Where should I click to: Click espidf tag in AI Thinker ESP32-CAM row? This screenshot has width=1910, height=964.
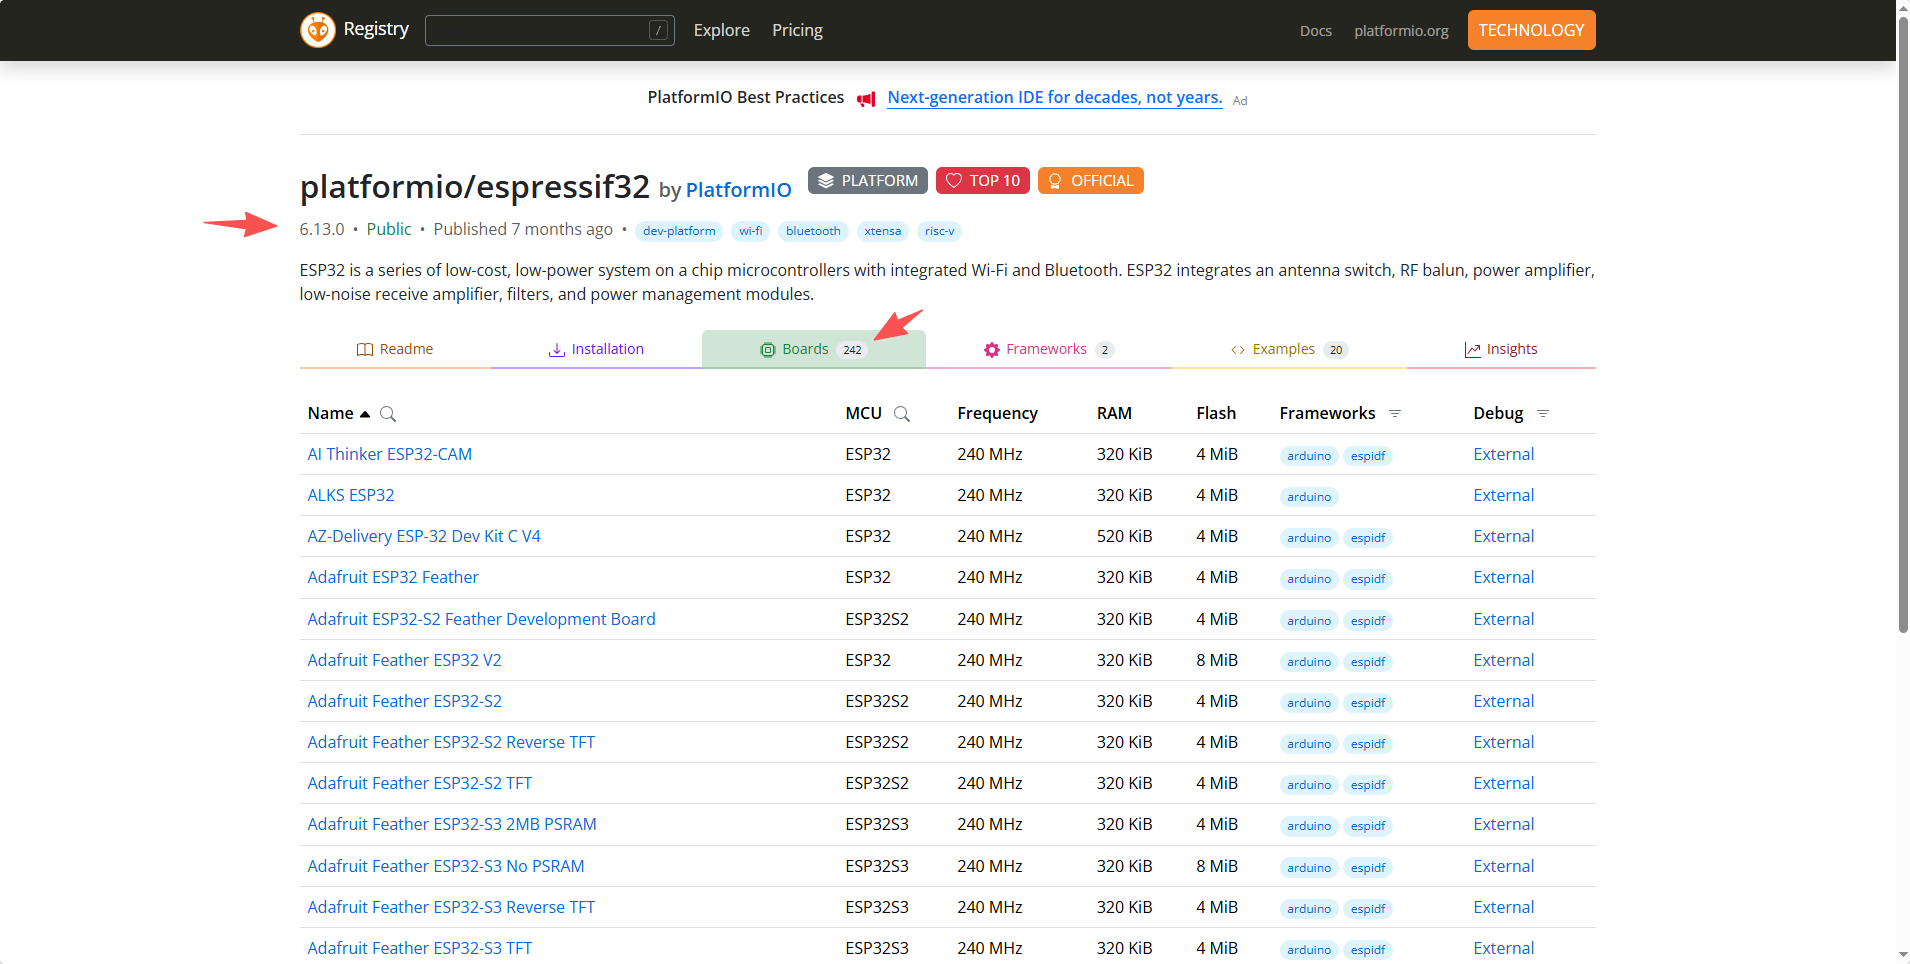pyautogui.click(x=1368, y=456)
